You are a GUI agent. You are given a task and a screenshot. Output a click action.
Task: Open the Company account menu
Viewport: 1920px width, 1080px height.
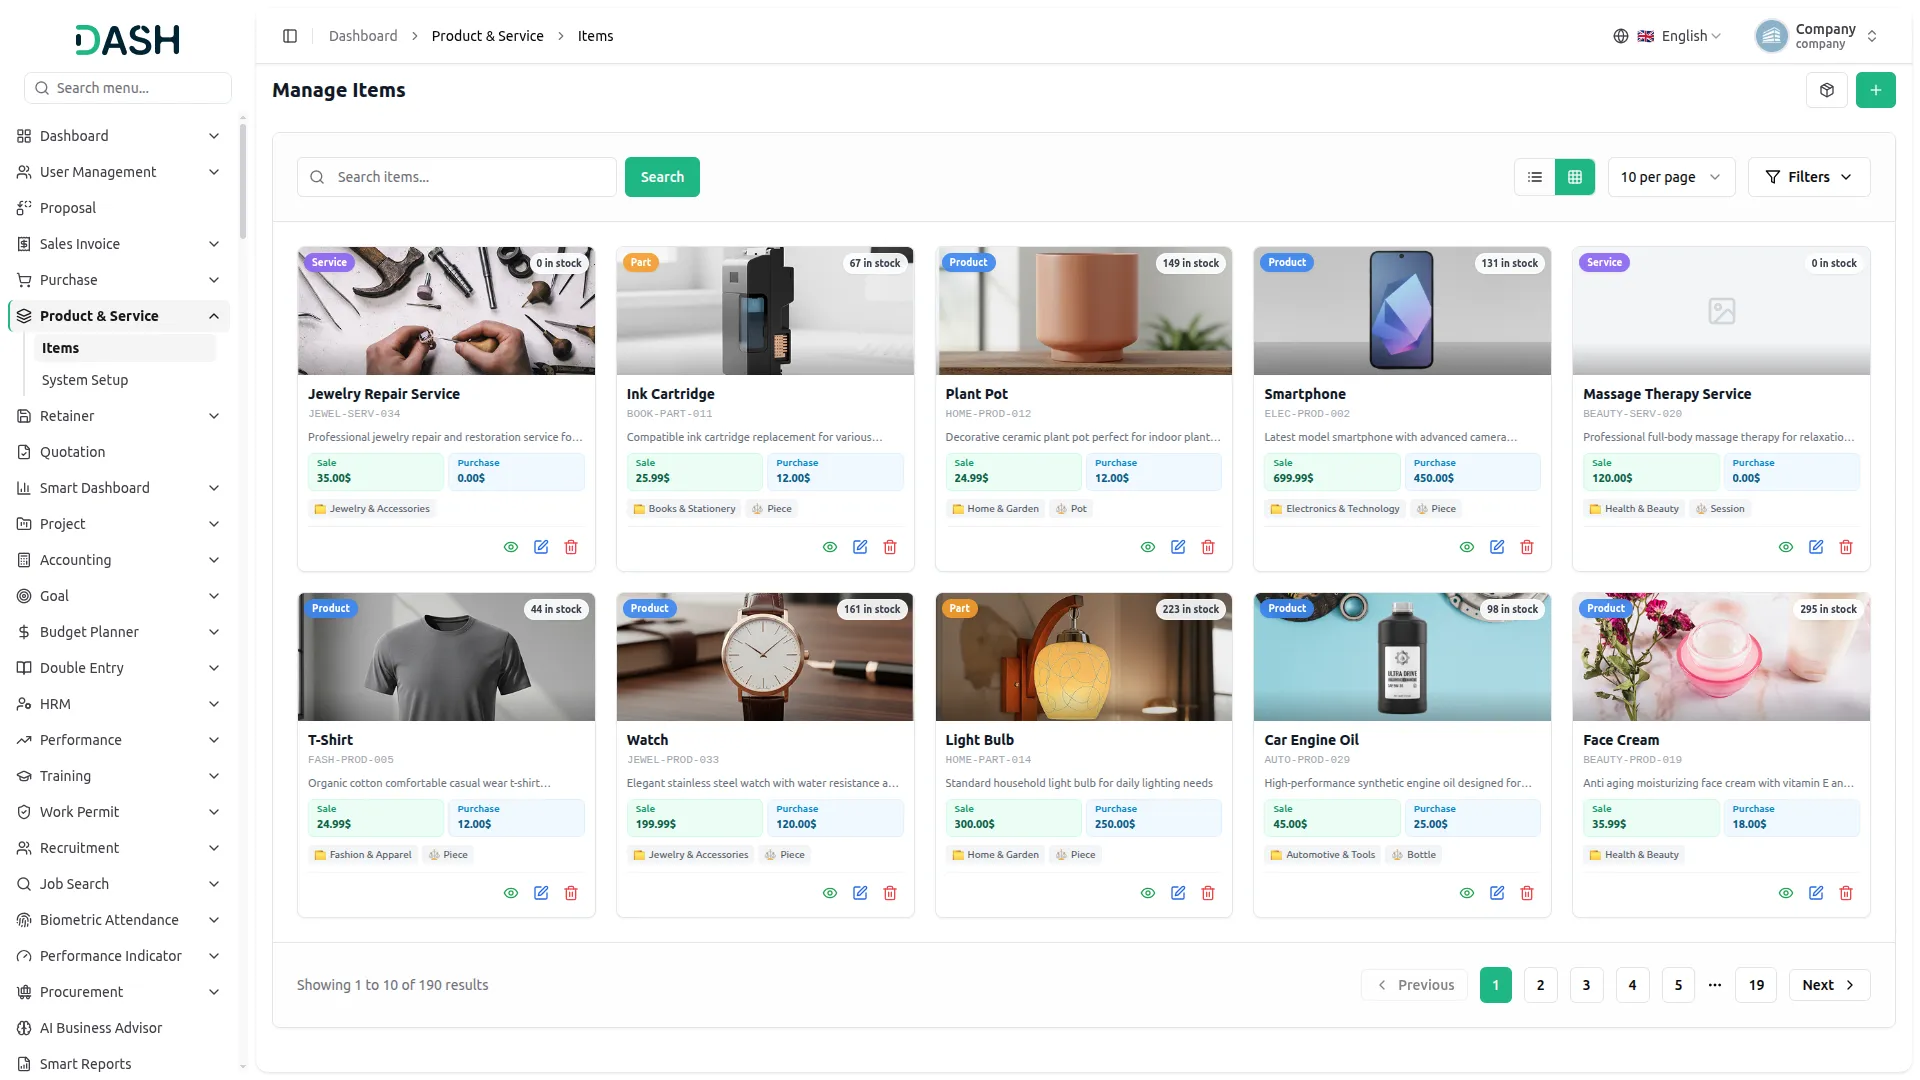1817,36
